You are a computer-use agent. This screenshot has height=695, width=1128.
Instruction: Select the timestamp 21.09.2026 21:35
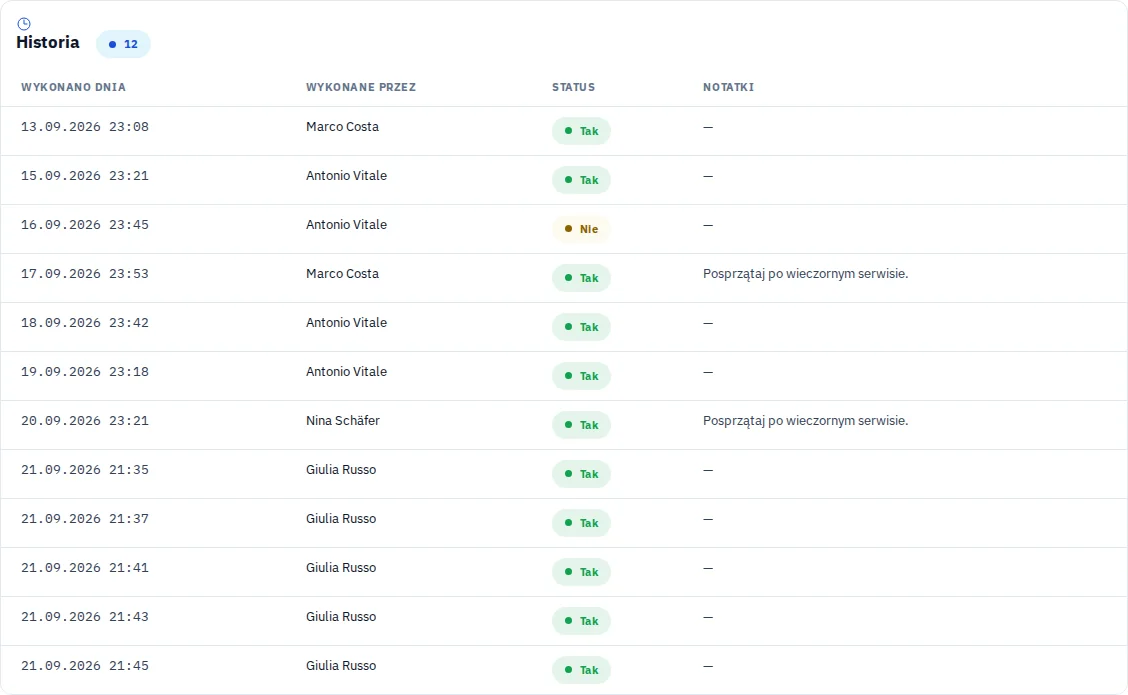pos(85,469)
